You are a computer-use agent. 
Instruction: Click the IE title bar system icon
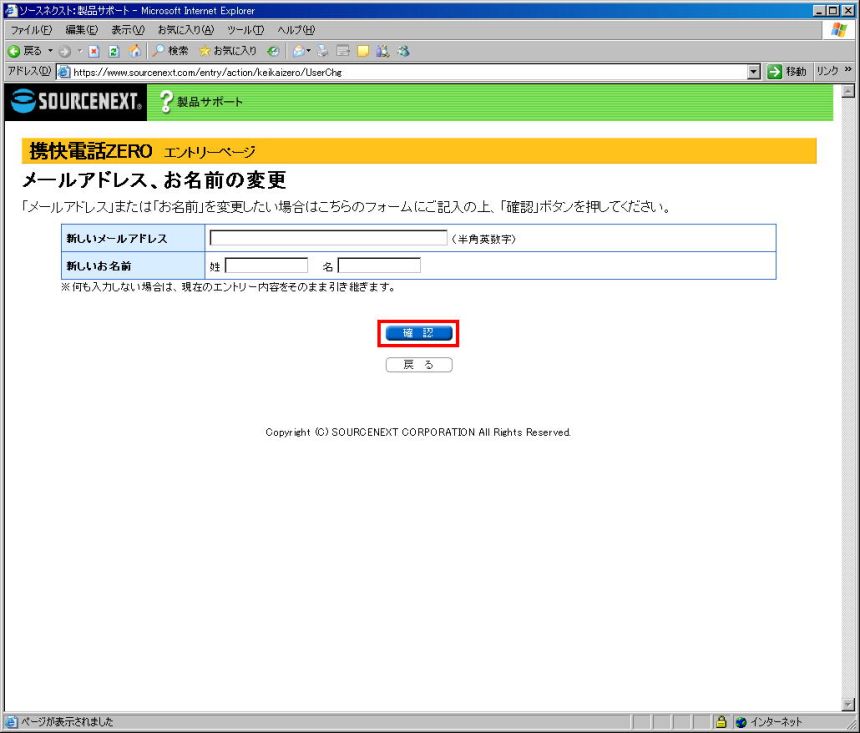[x=10, y=10]
